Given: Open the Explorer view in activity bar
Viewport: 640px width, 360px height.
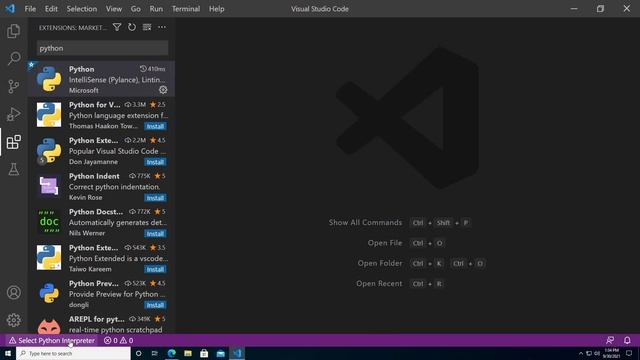Looking at the screenshot, I should (x=13, y=31).
